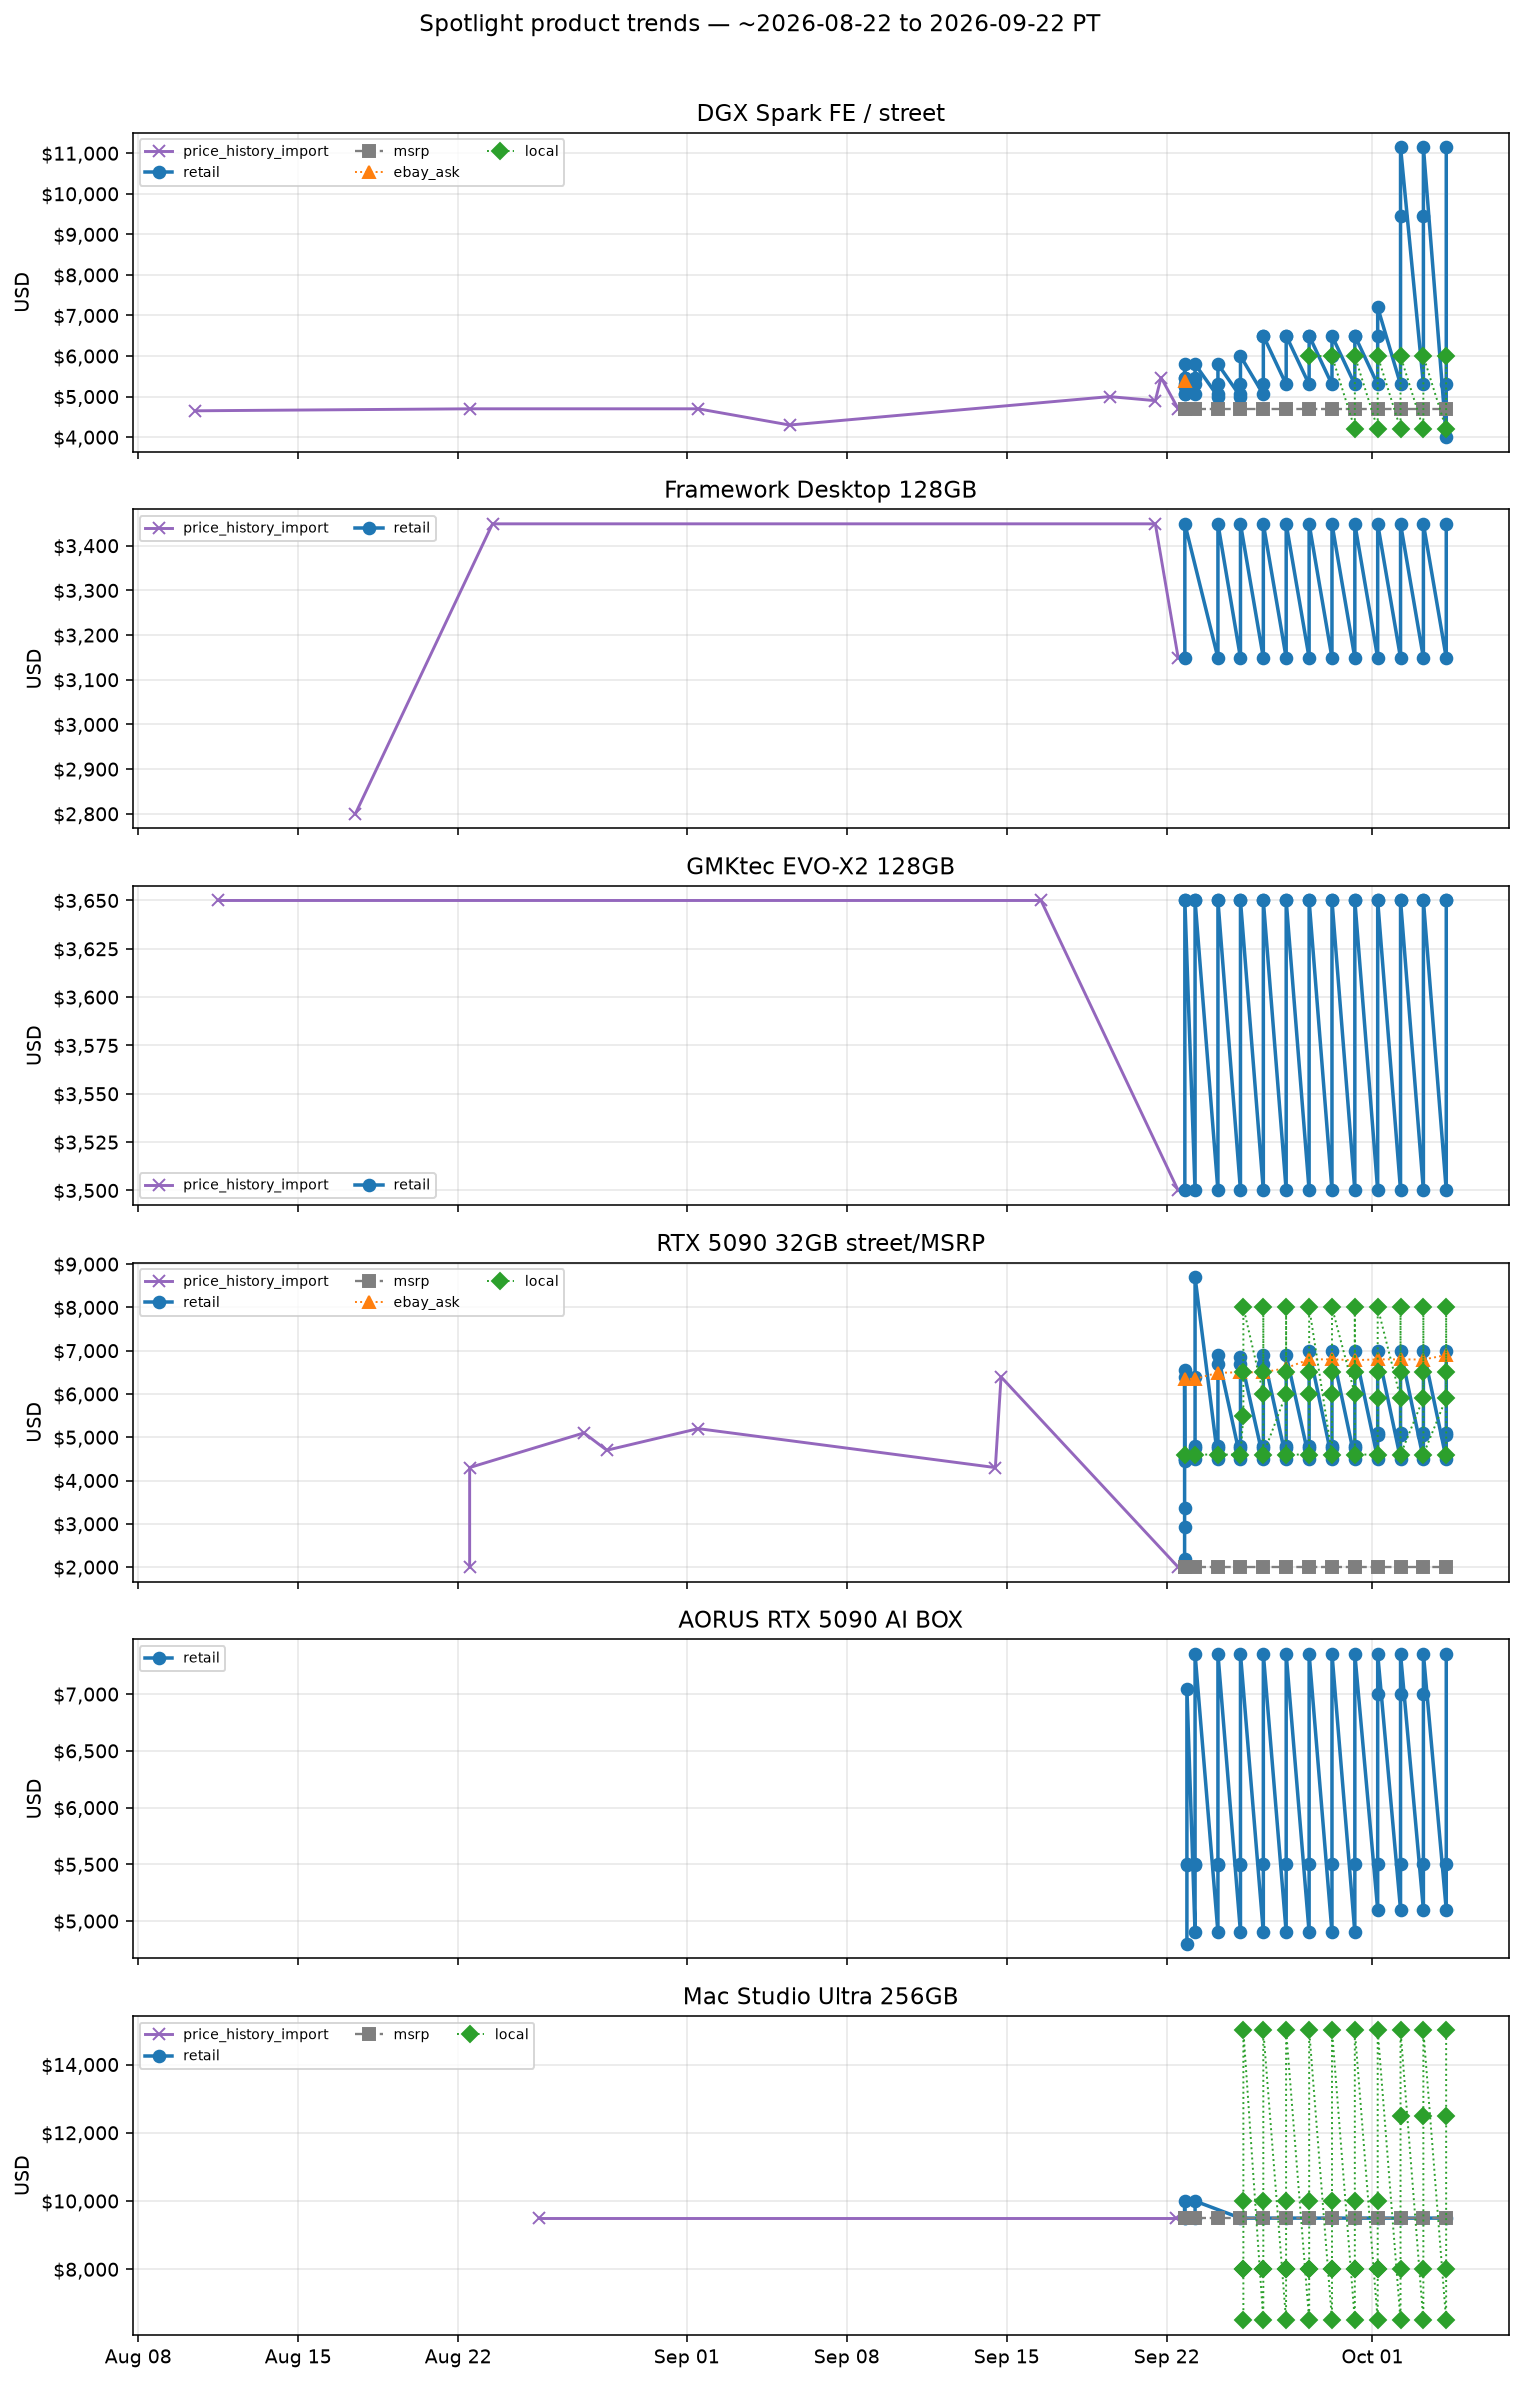
Task: Click the '$3,650' y-axis tick label
Action: (x=85, y=901)
